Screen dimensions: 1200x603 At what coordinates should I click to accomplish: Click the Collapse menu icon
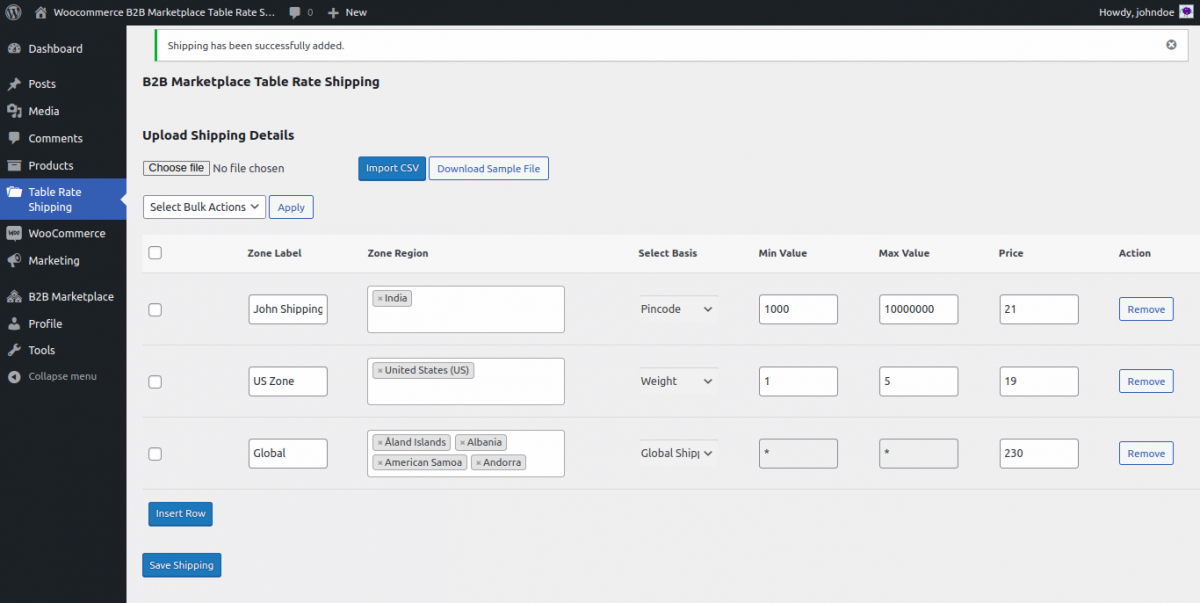pyautogui.click(x=14, y=377)
